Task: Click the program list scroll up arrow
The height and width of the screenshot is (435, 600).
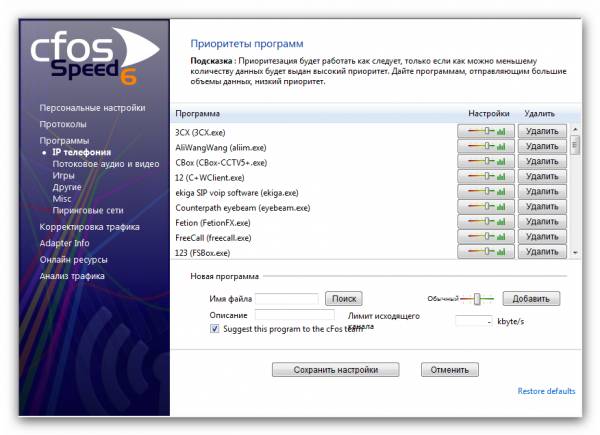Action: point(575,129)
